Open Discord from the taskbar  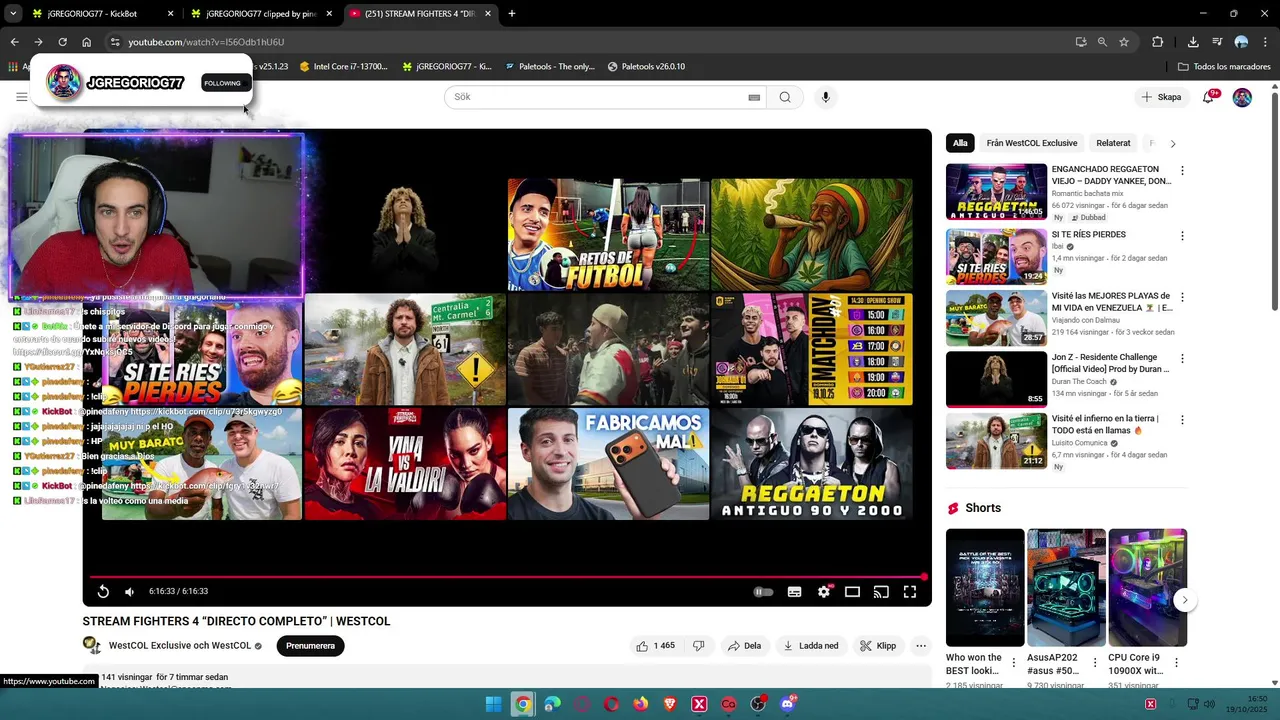(788, 704)
